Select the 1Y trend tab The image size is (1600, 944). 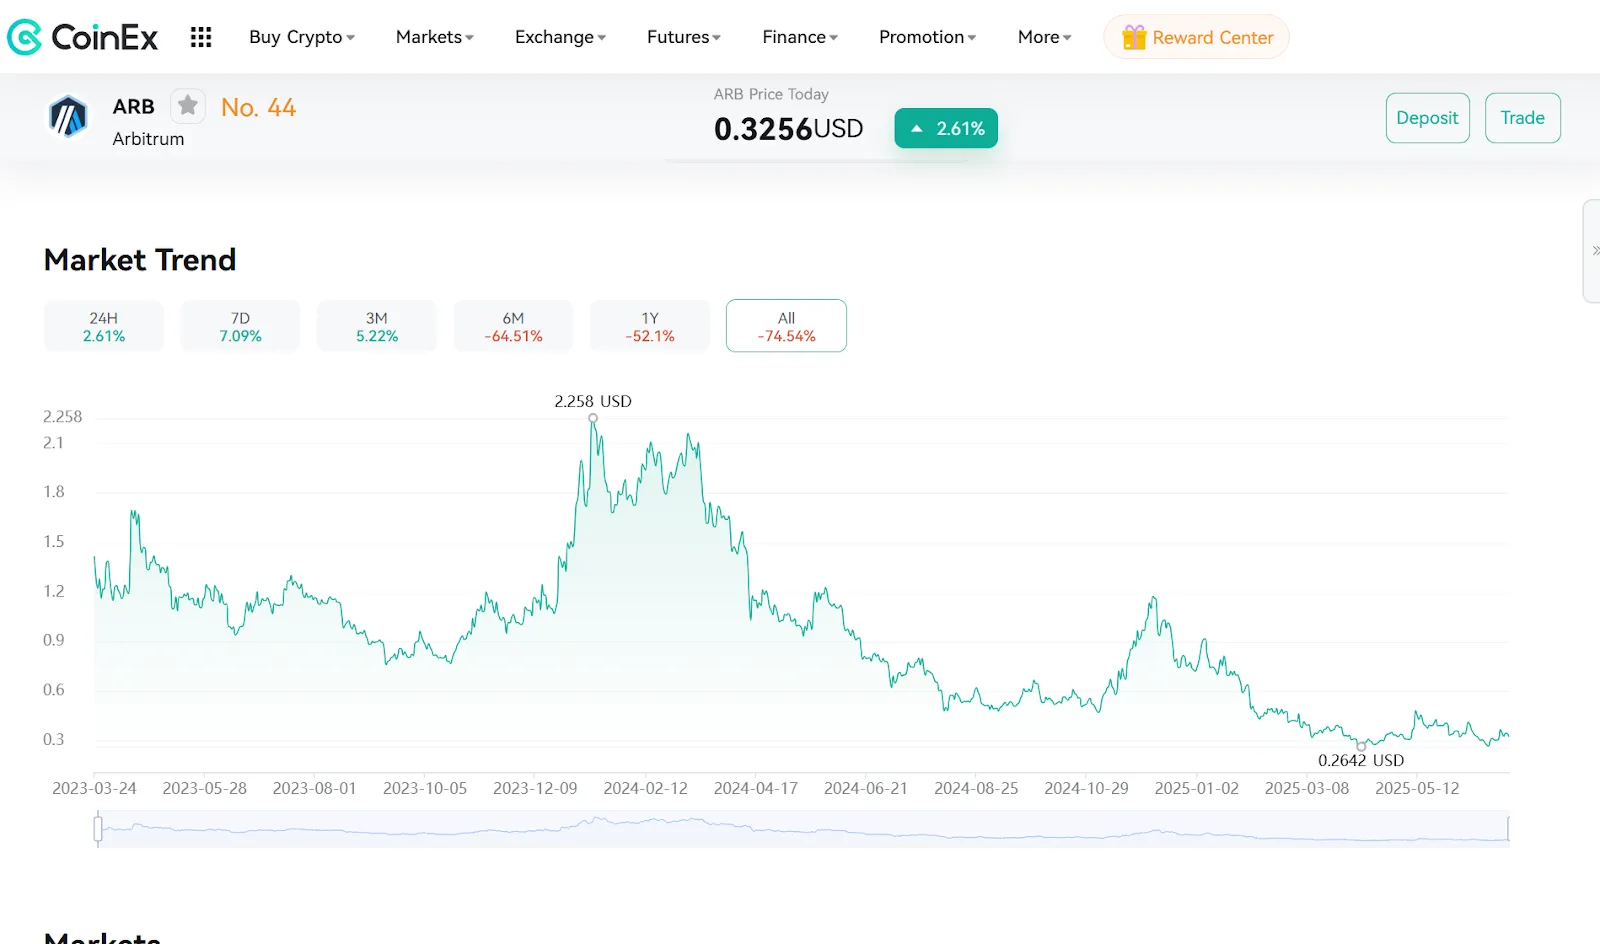point(650,326)
